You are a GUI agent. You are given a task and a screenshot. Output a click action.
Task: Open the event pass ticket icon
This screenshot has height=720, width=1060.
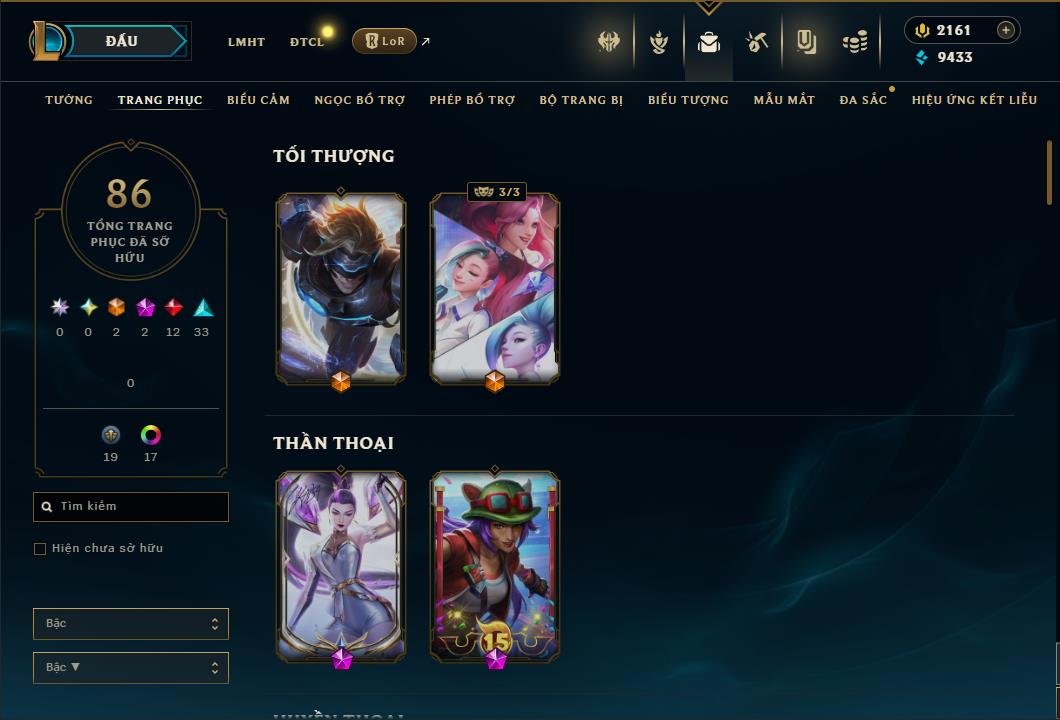coord(806,42)
